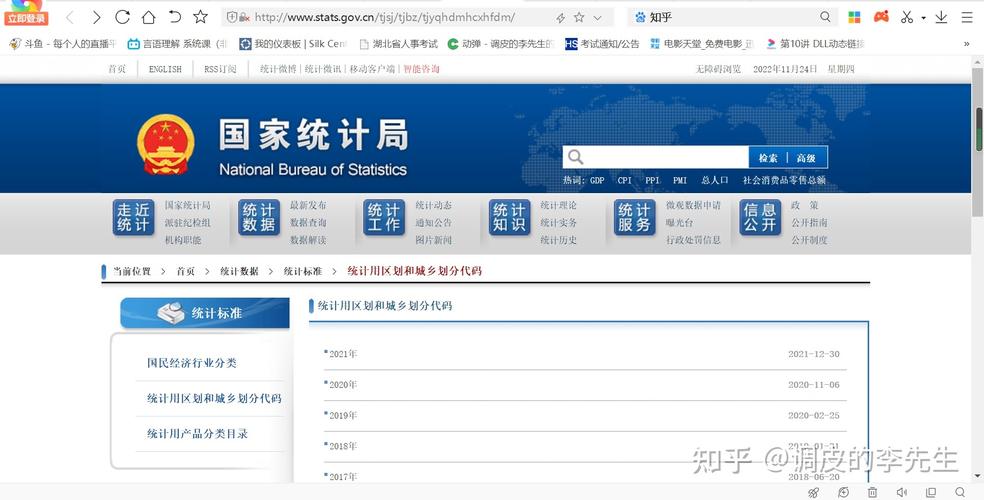Go to the browser home page icon
The image size is (984, 500).
pyautogui.click(x=148, y=17)
